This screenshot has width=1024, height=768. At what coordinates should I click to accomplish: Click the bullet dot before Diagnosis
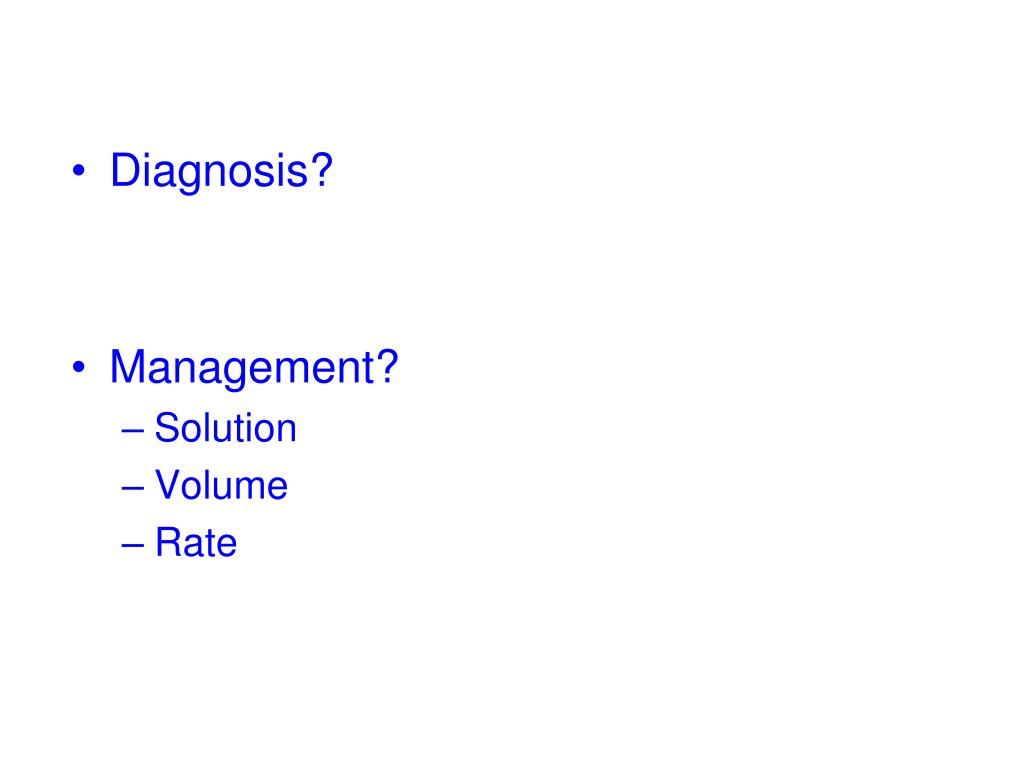[79, 171]
